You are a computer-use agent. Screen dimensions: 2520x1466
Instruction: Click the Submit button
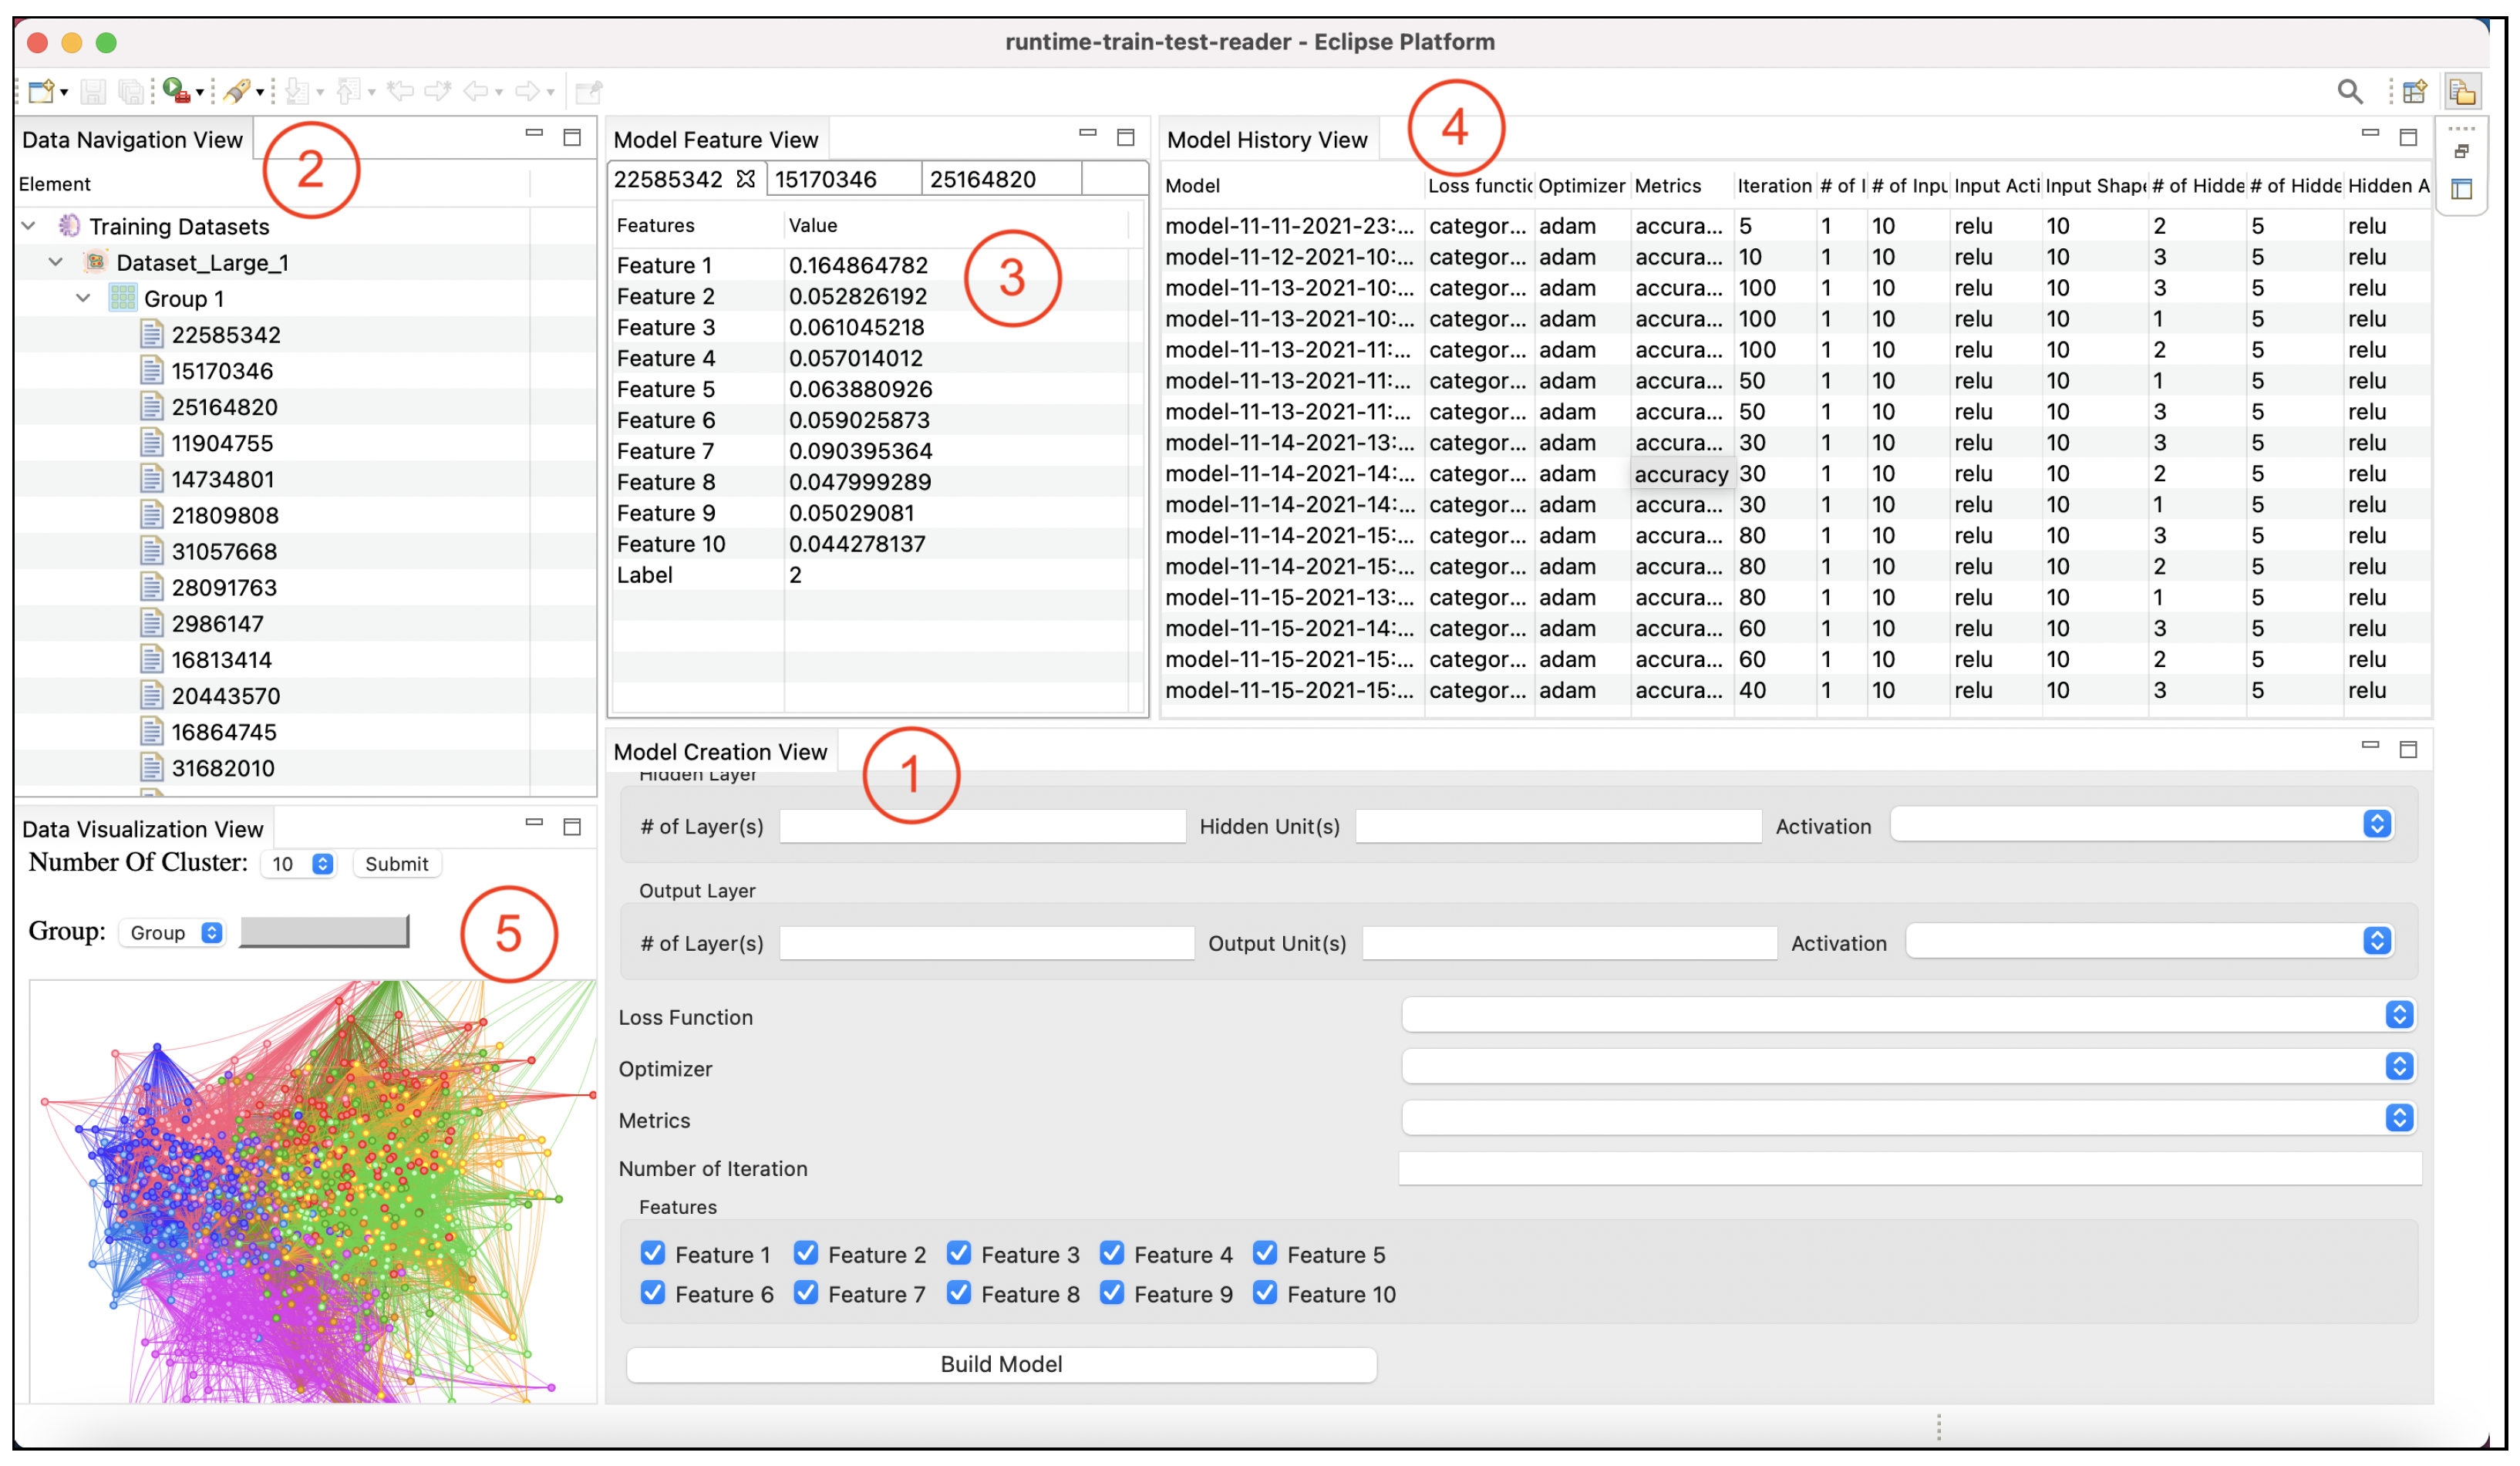tap(396, 864)
